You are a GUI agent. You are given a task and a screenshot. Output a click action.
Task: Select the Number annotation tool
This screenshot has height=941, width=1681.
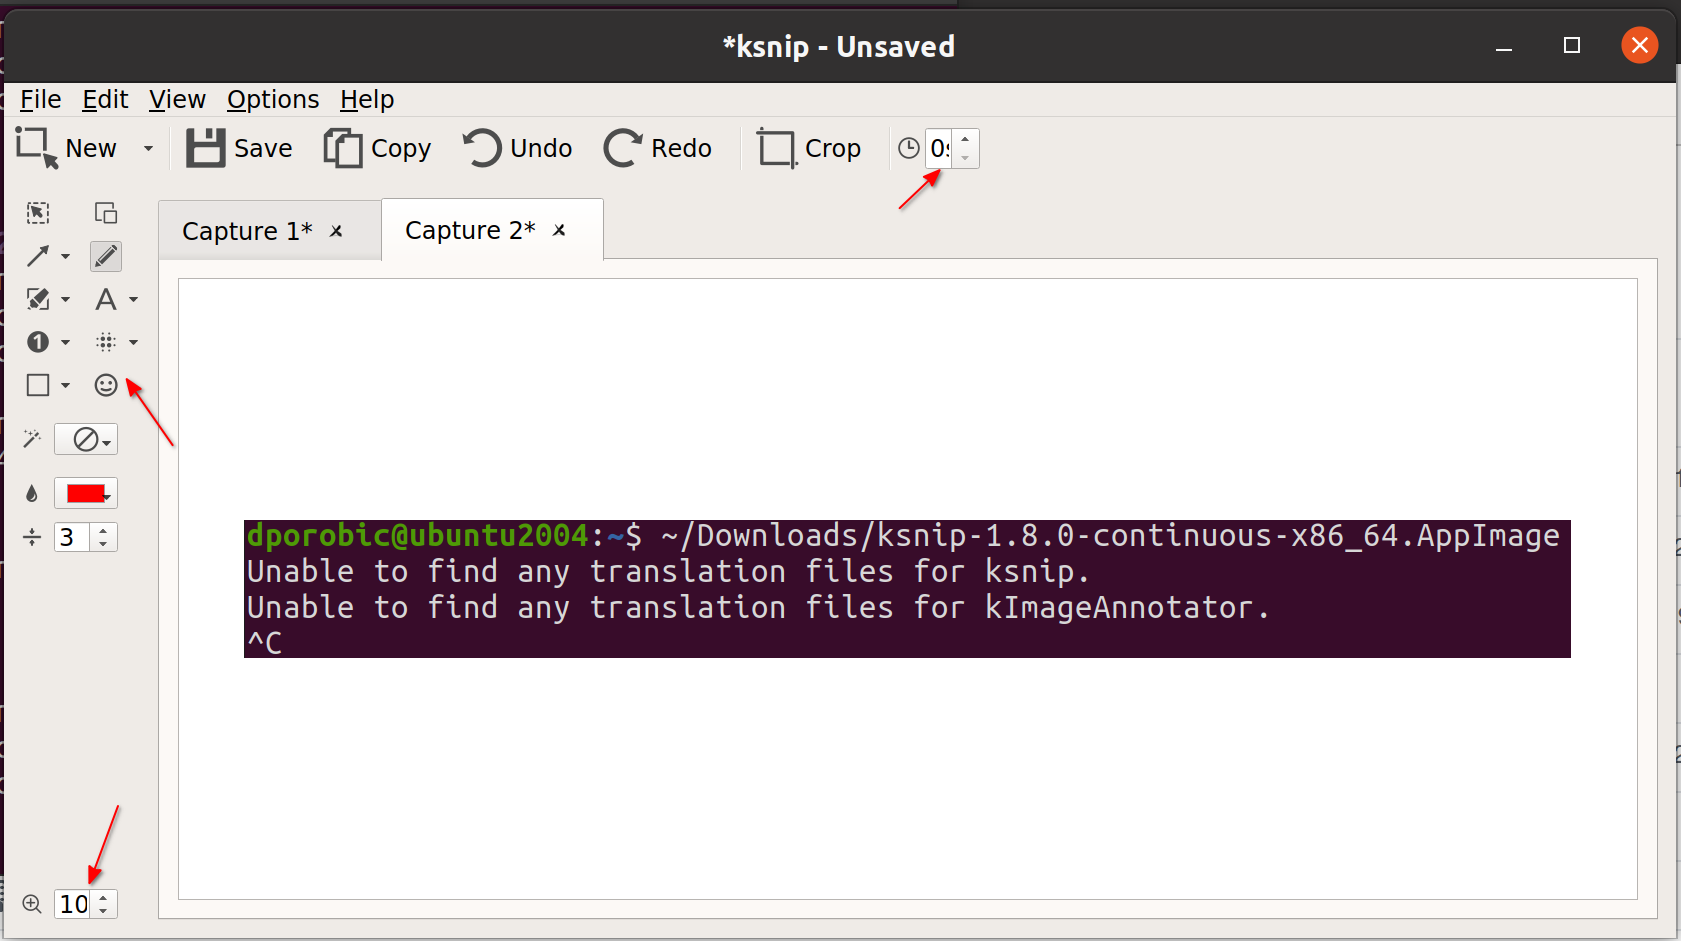pyautogui.click(x=37, y=342)
